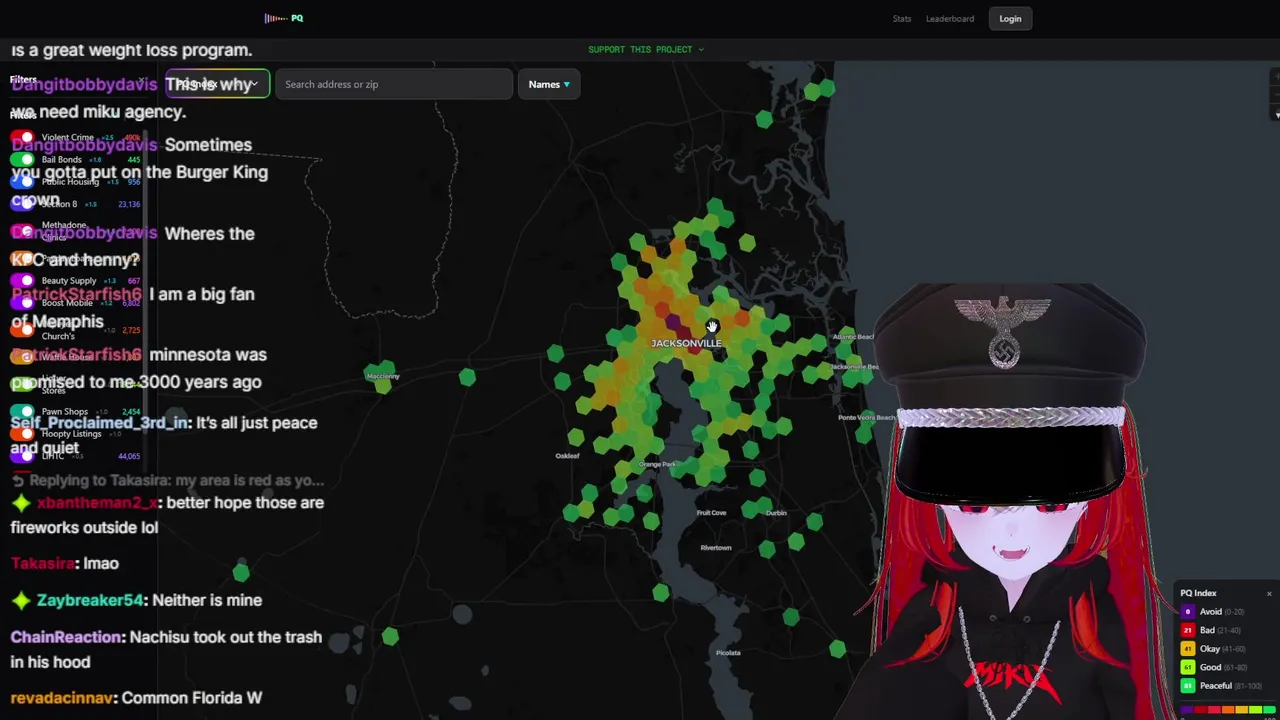
Task: Toggle the Pawn Shops filter
Action: tap(22, 411)
